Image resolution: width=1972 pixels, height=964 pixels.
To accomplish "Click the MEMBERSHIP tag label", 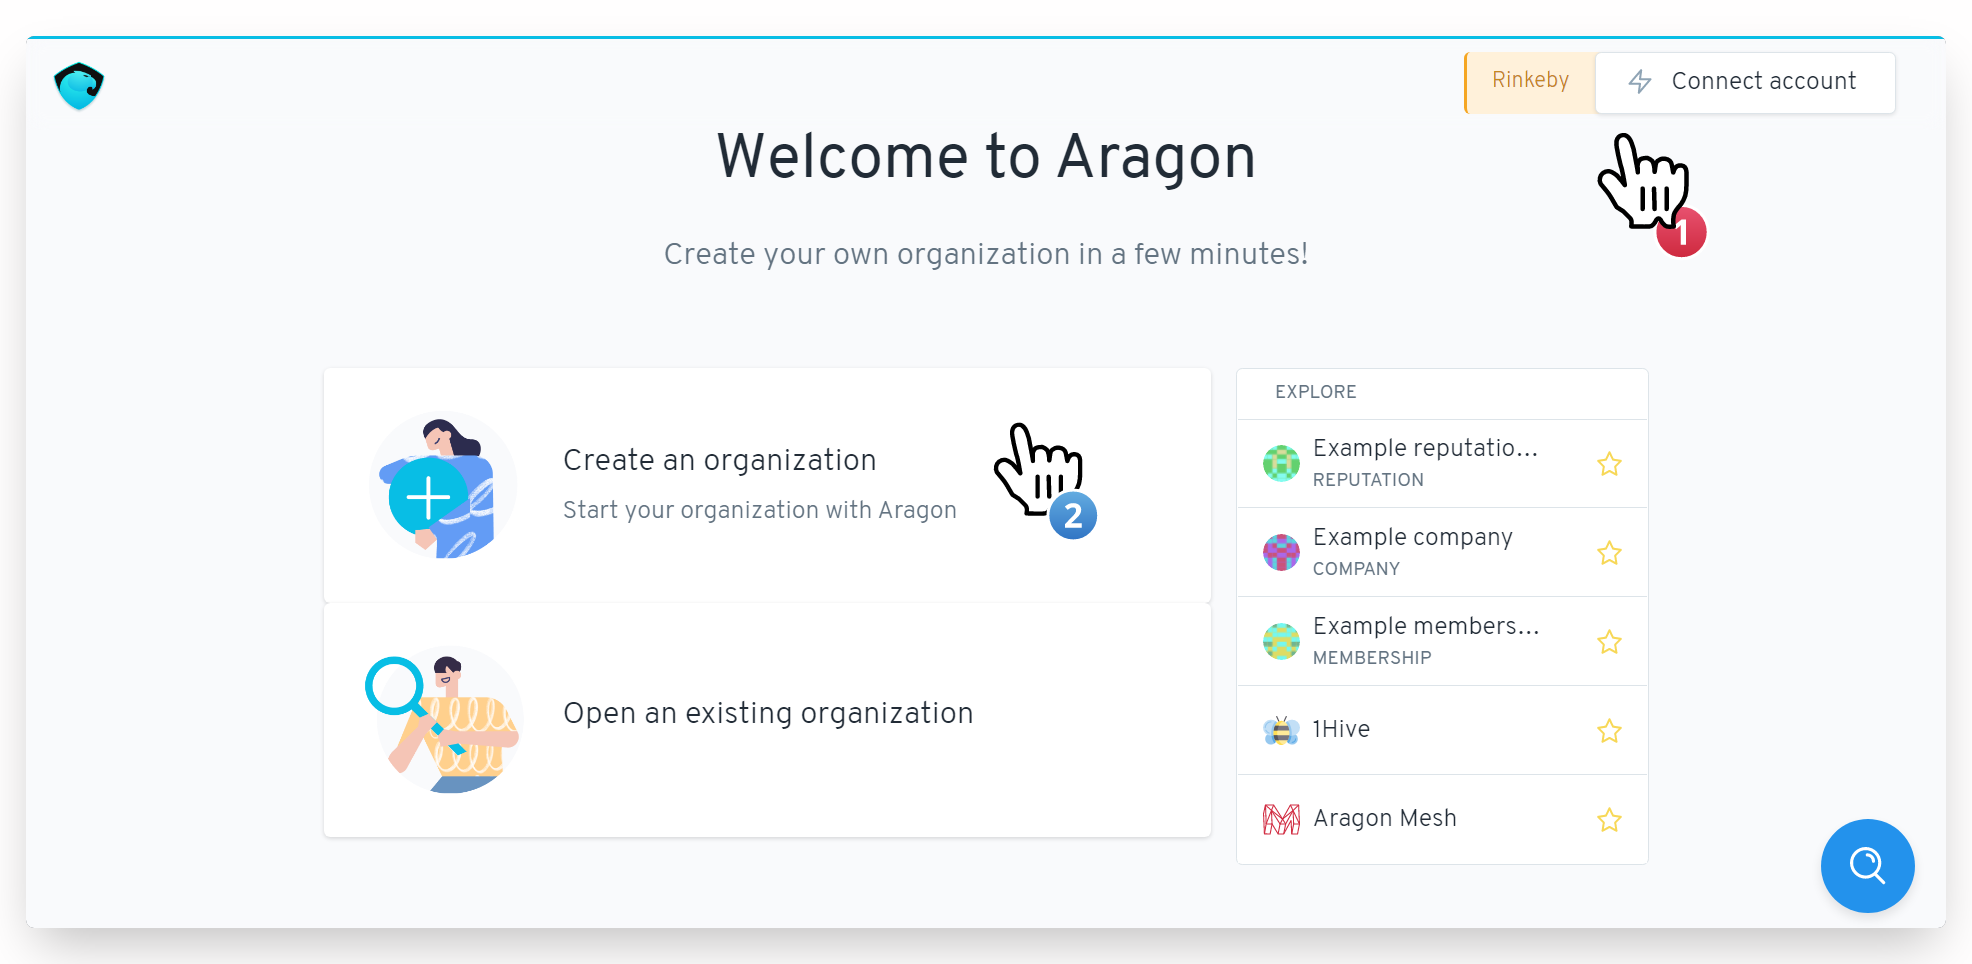I will [1372, 658].
